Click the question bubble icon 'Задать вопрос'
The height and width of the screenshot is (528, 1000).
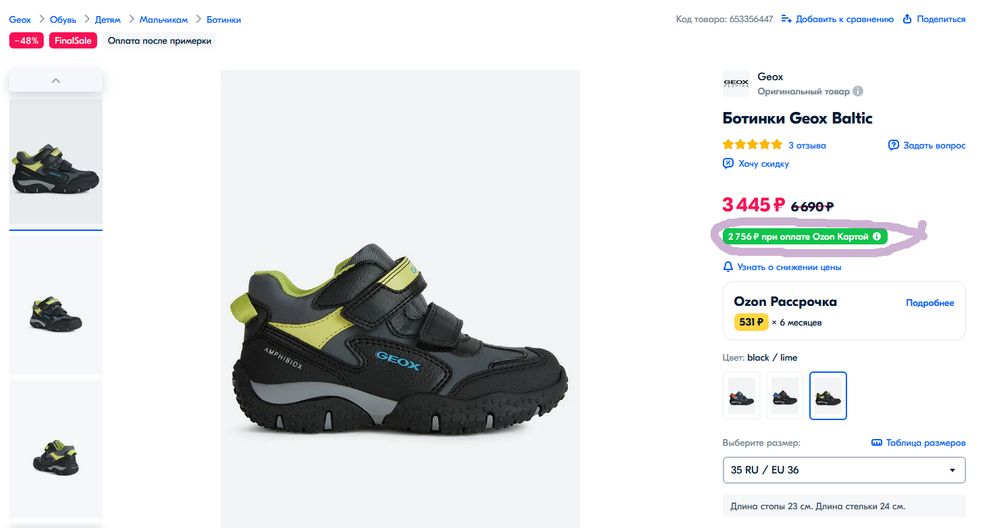point(894,145)
